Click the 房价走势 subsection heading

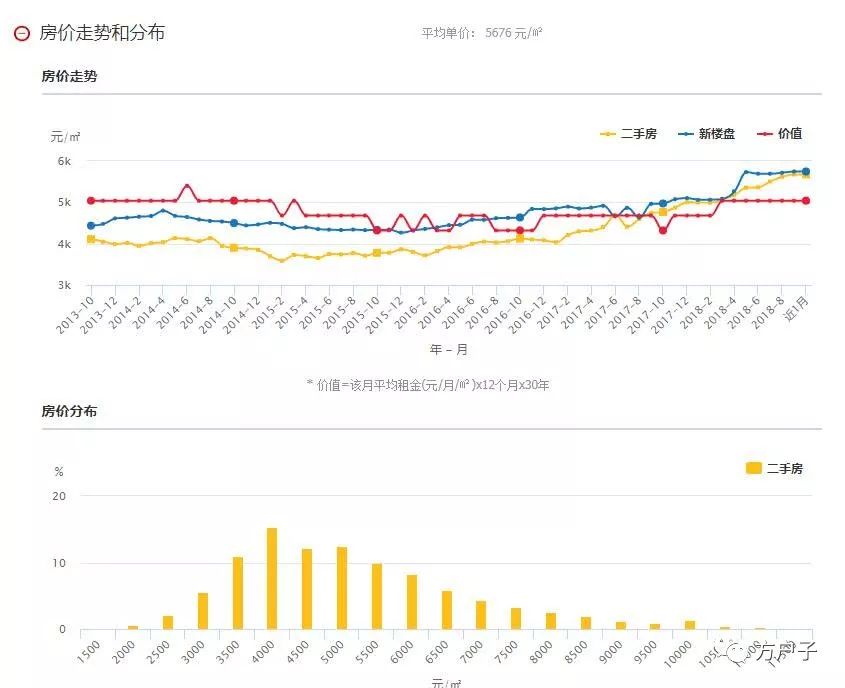pyautogui.click(x=70, y=76)
